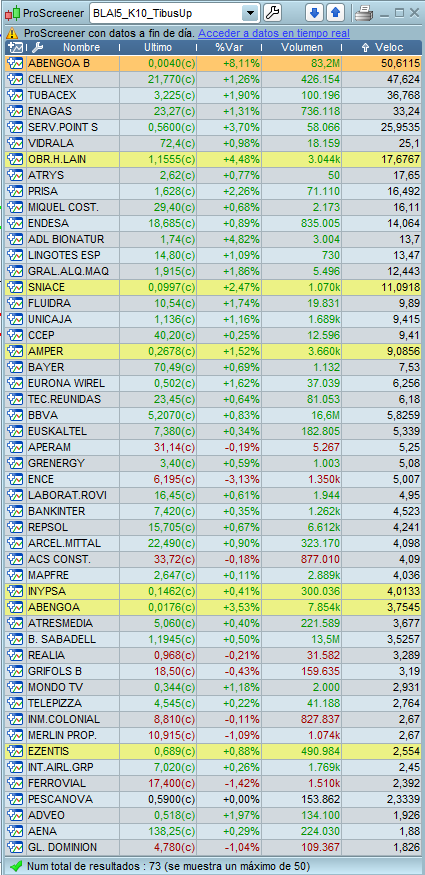
Task: Open chart icon for the AENA row
Action: click(14, 831)
